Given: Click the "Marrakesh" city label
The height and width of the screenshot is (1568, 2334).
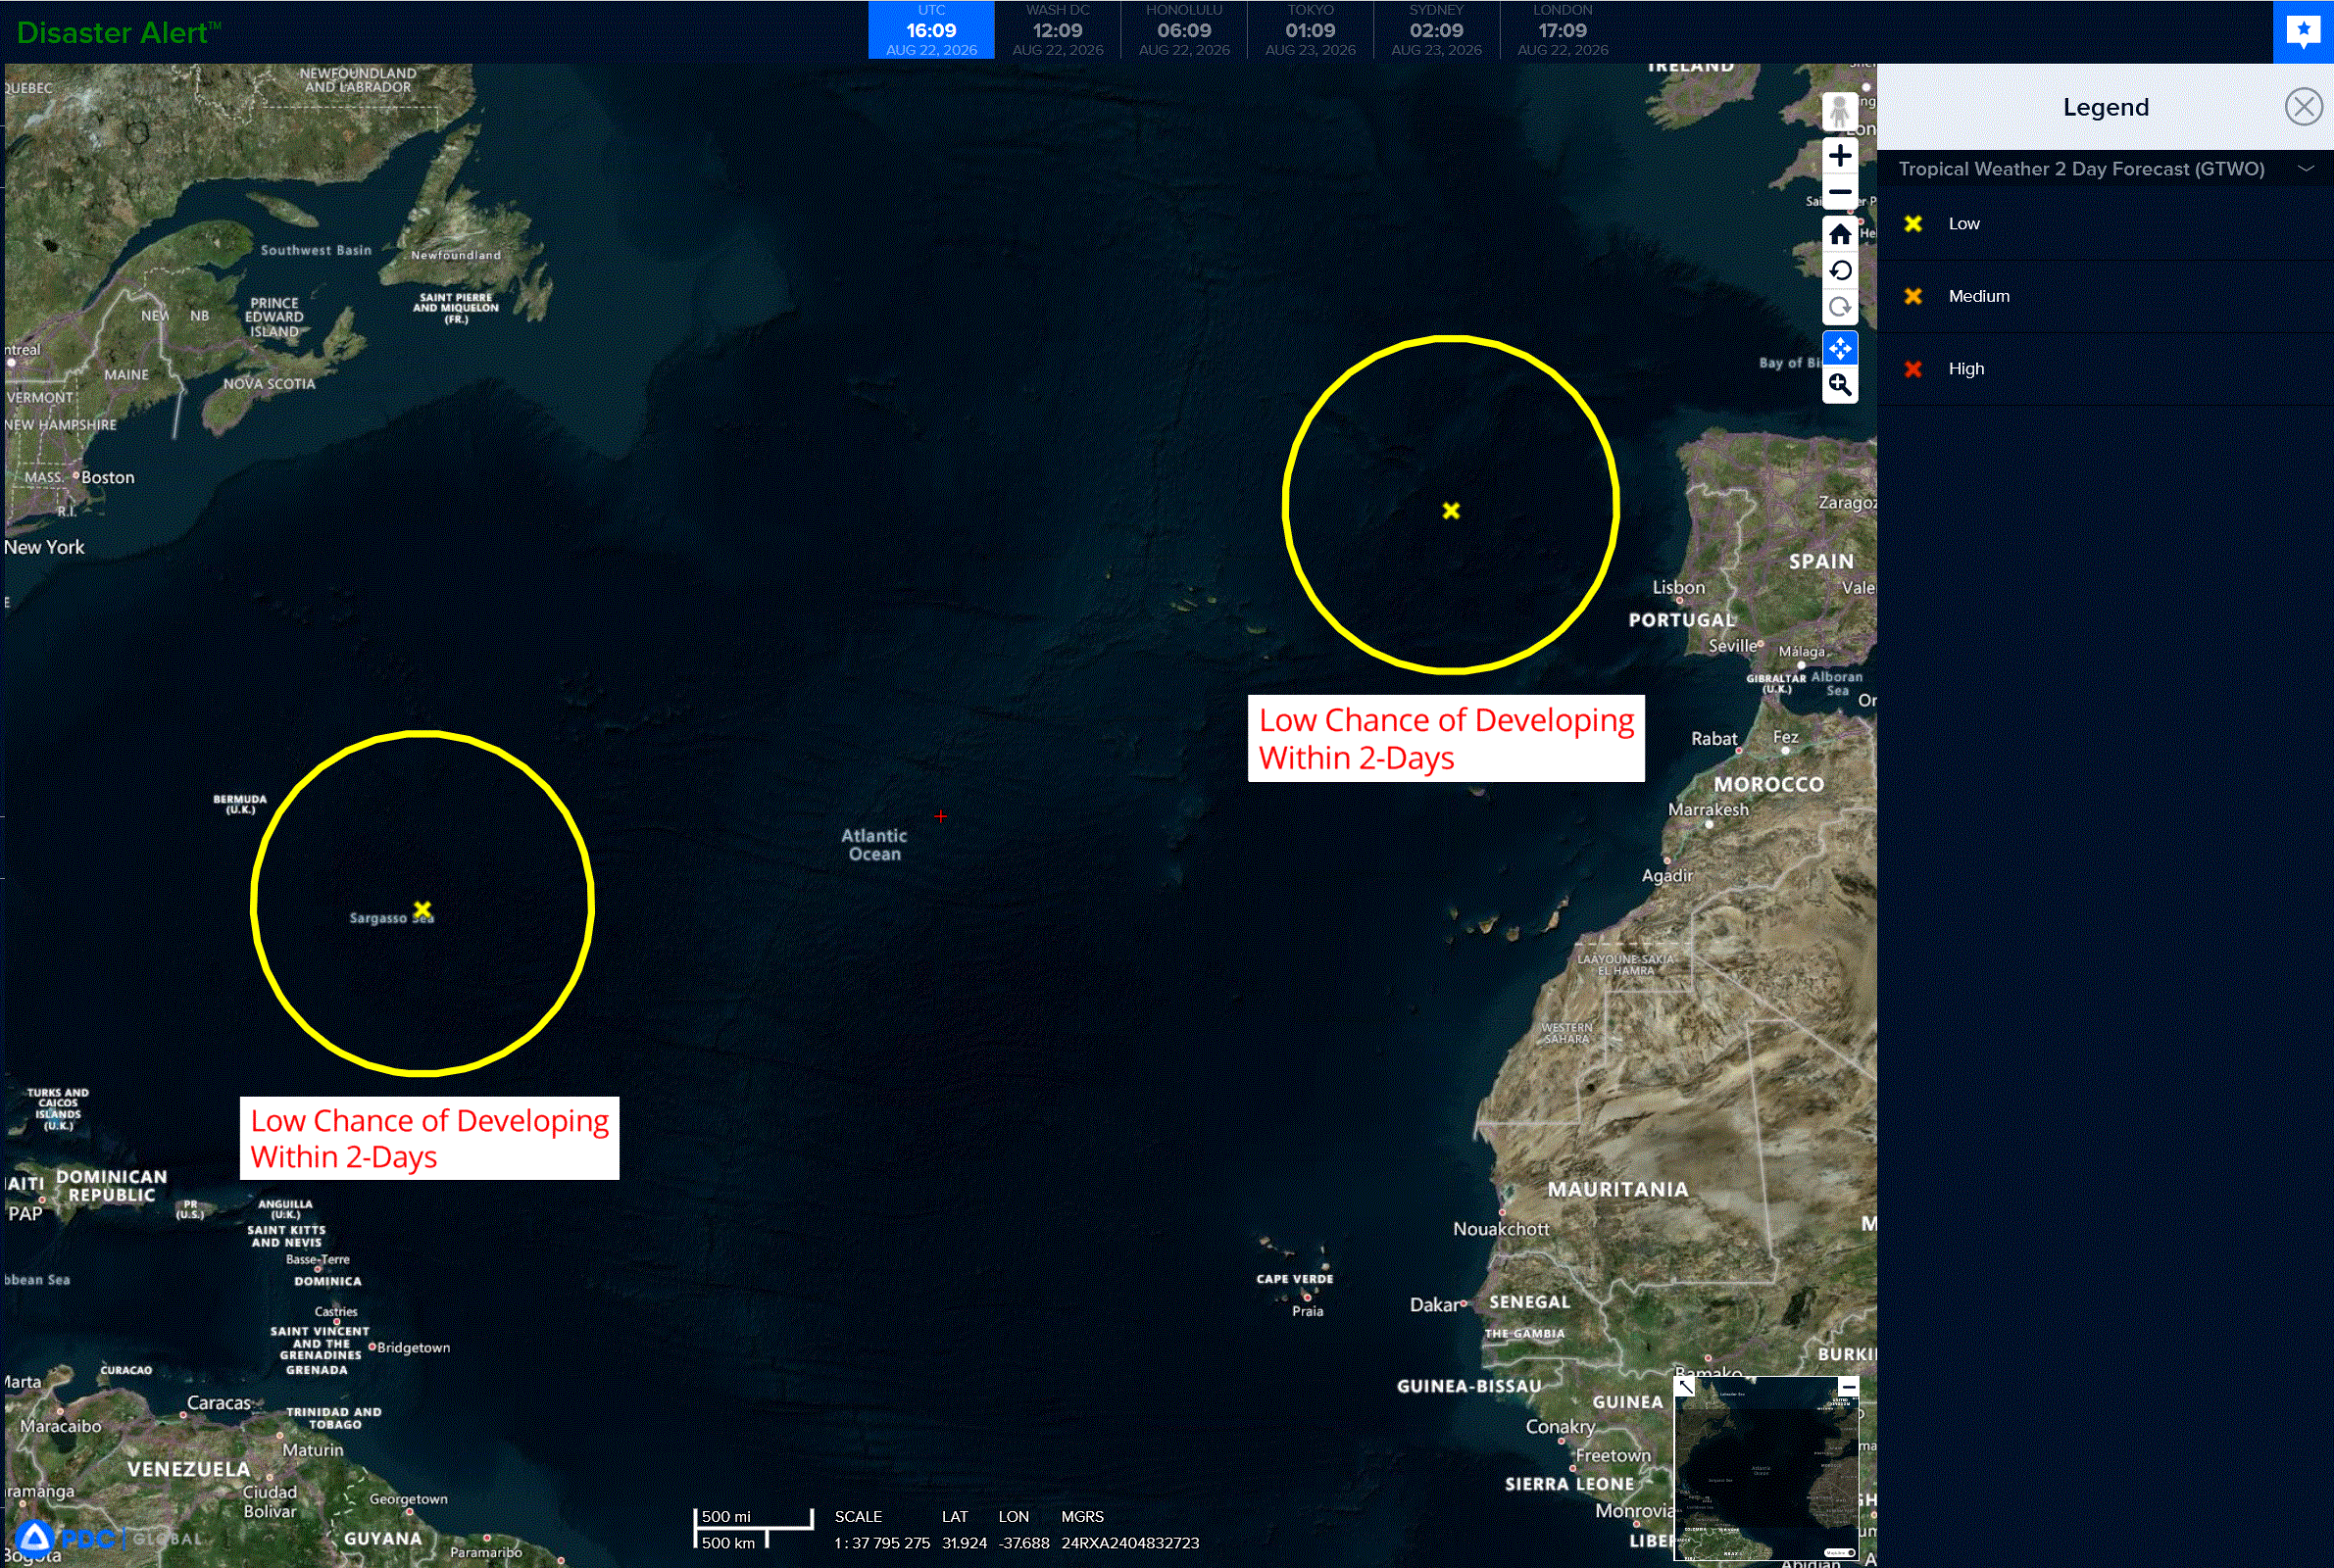Looking at the screenshot, I should 1708,810.
